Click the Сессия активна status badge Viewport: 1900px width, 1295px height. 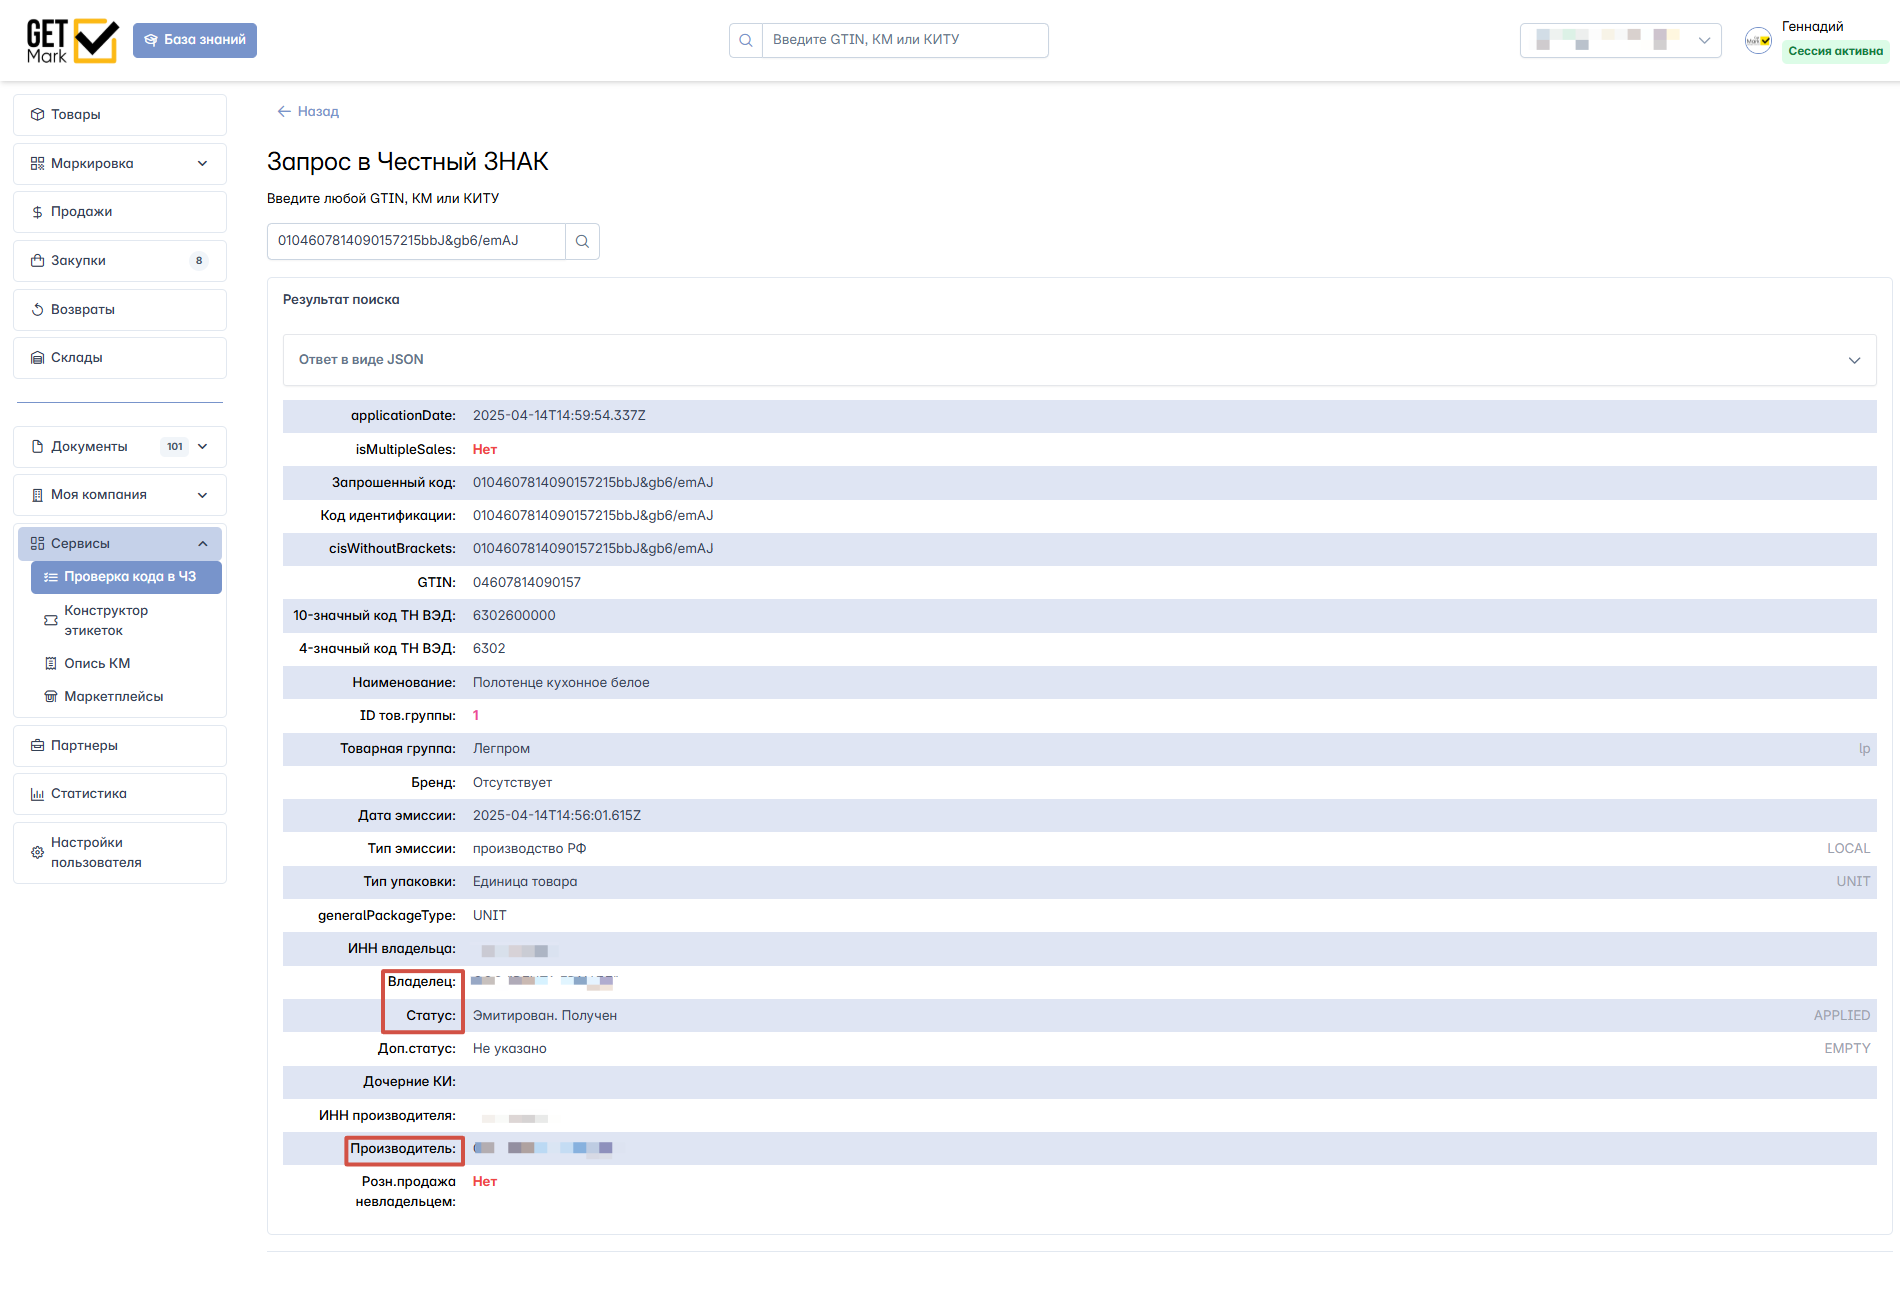pos(1835,51)
